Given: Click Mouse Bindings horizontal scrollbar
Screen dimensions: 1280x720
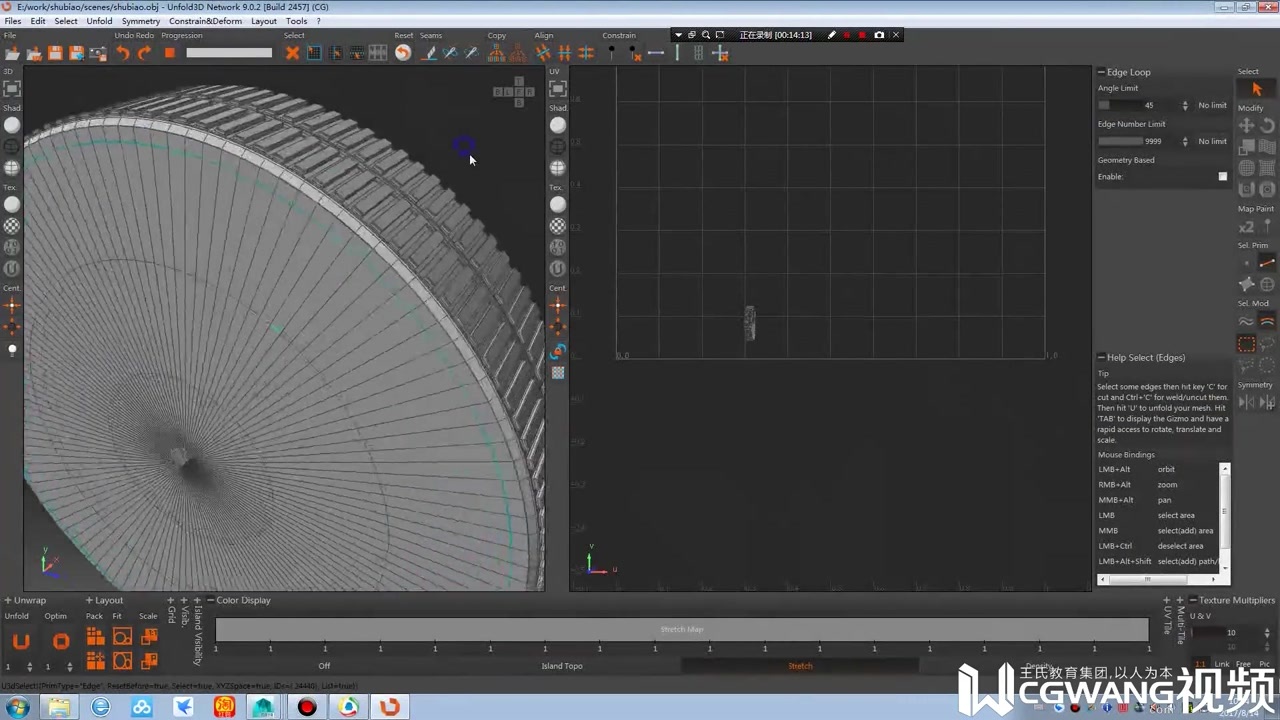Looking at the screenshot, I should [1159, 579].
